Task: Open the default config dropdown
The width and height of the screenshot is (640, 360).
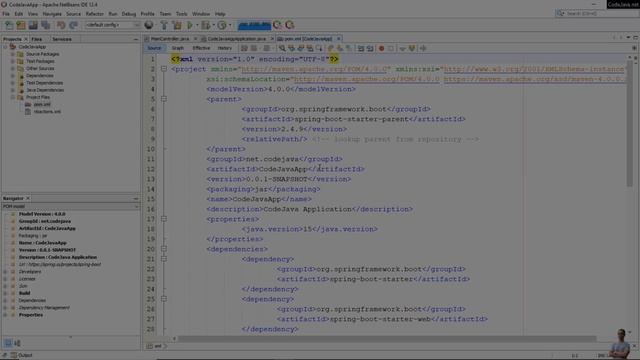Action: coord(112,25)
